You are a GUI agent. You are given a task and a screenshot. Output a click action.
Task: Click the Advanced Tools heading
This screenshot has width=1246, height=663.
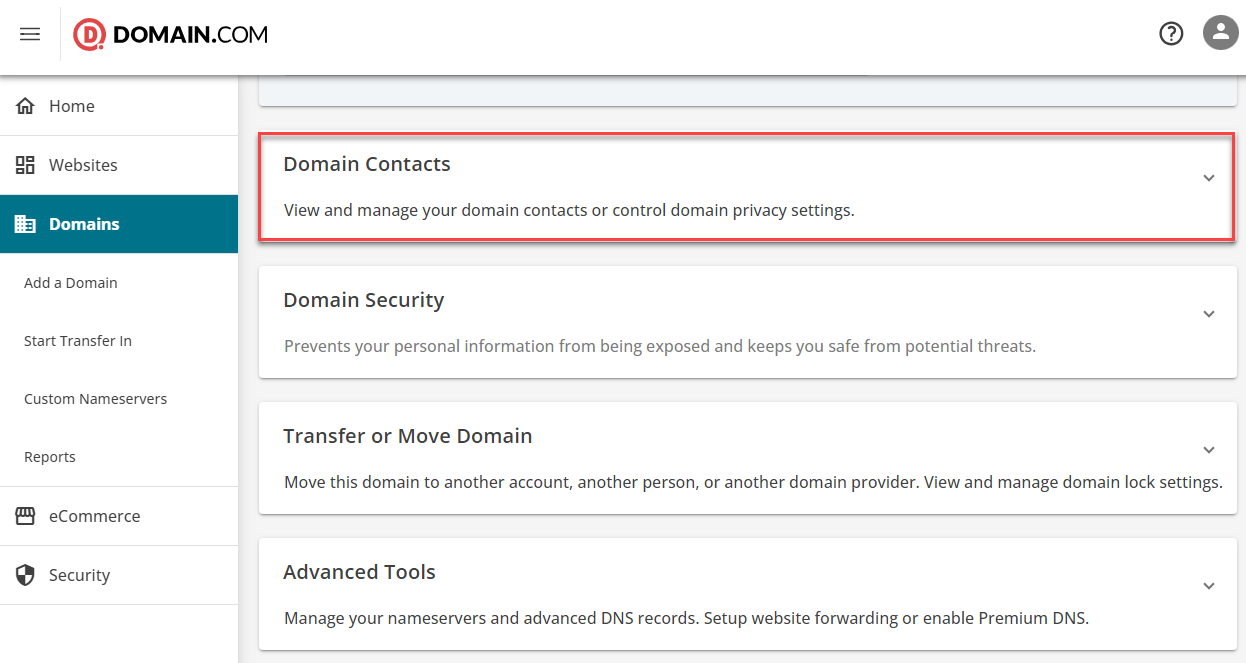coord(359,572)
